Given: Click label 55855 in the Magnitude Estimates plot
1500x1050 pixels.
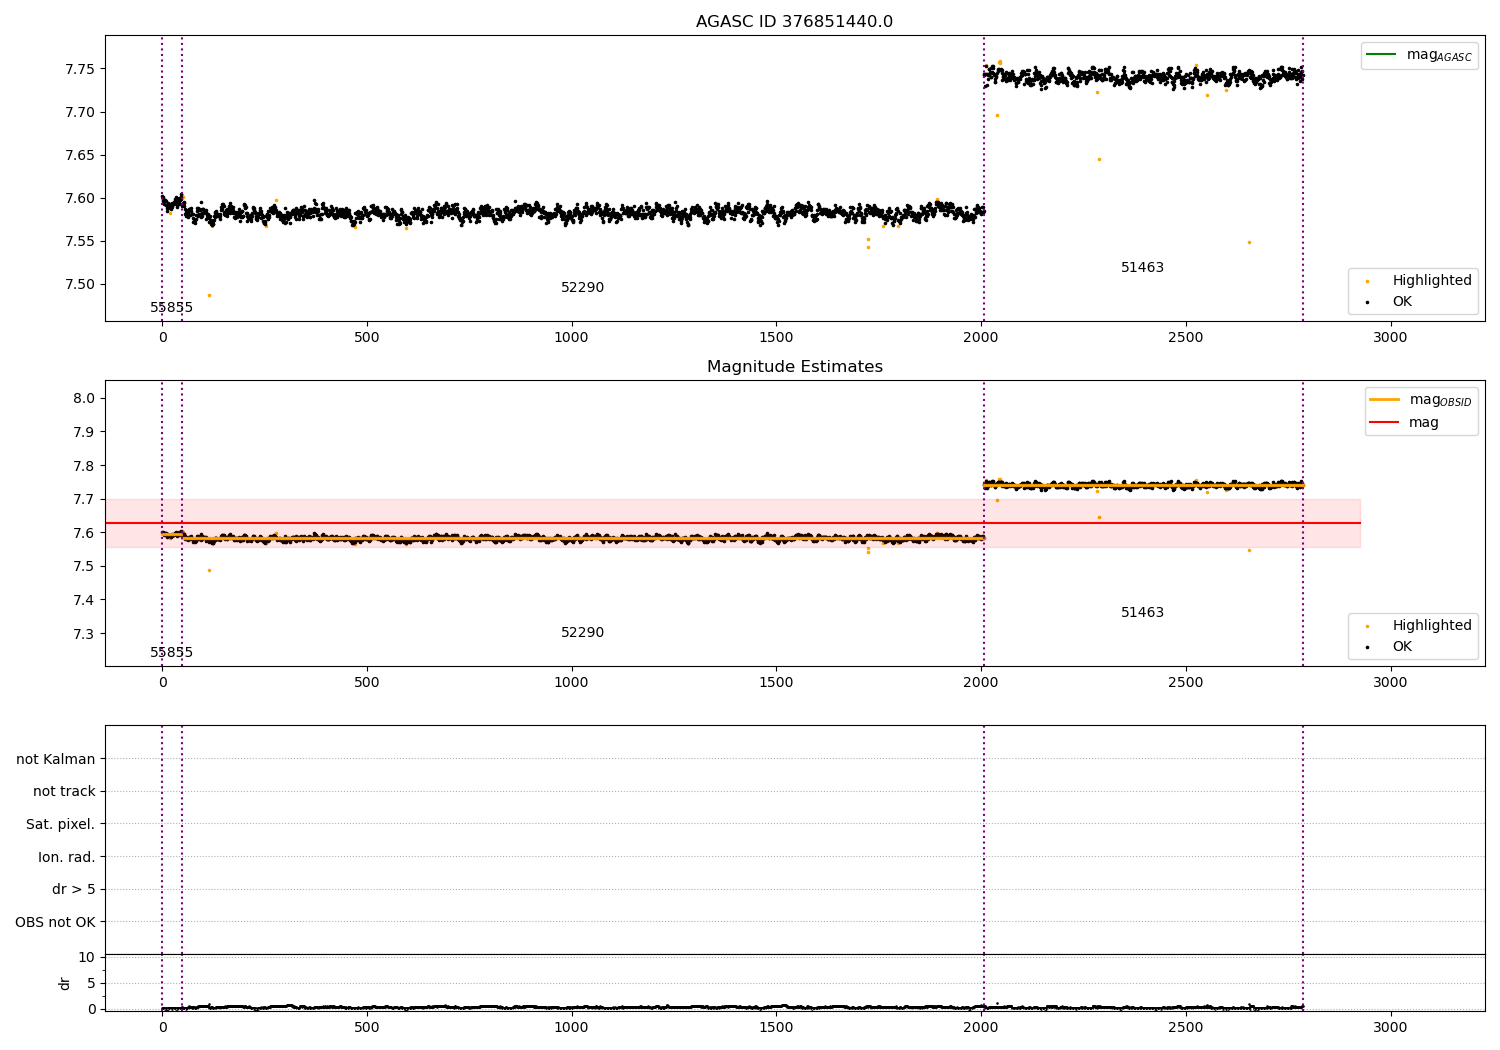Looking at the screenshot, I should point(172,653).
